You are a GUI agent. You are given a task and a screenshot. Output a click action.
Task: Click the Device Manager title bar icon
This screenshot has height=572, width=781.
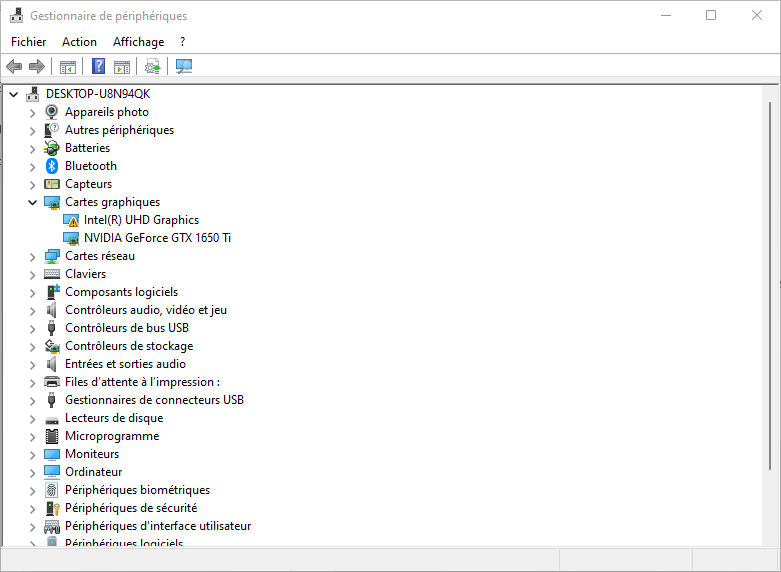[x=16, y=15]
